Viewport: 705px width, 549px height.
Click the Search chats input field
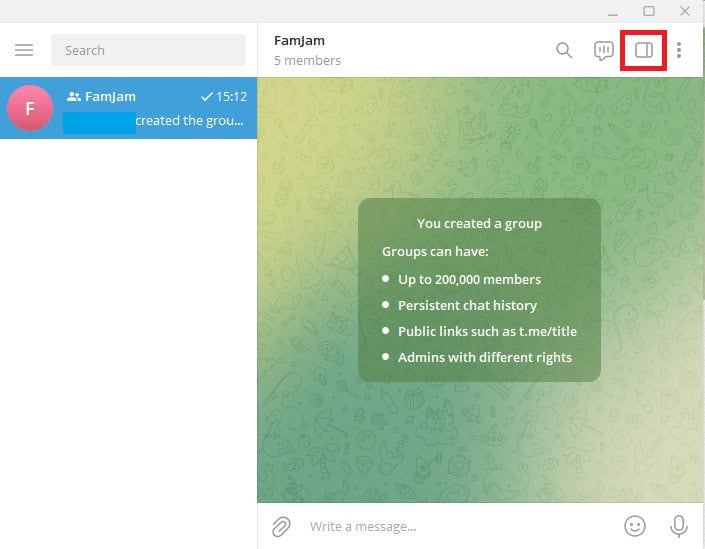coord(148,50)
